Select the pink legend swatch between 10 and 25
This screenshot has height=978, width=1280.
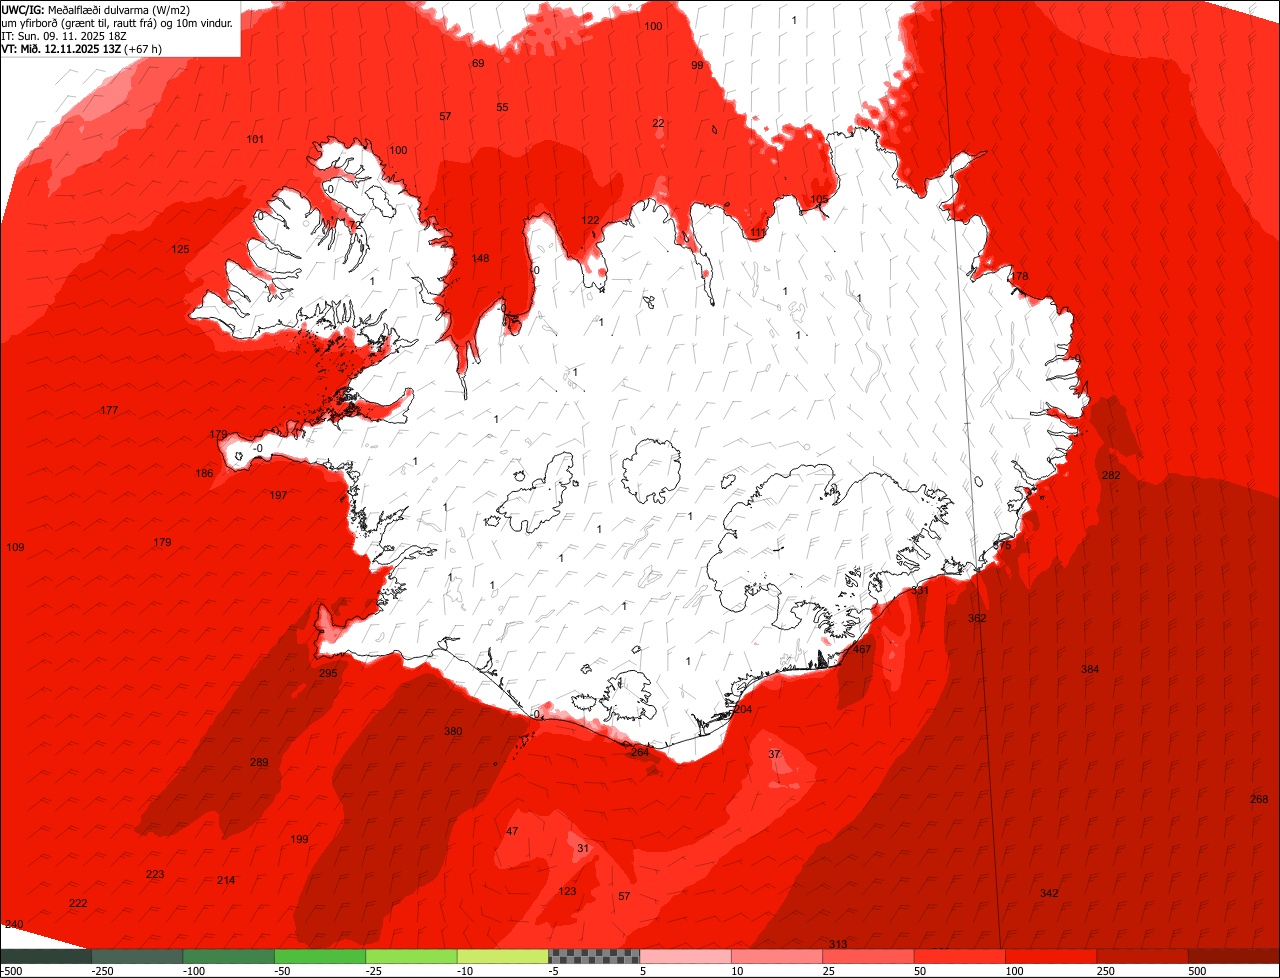click(x=777, y=956)
